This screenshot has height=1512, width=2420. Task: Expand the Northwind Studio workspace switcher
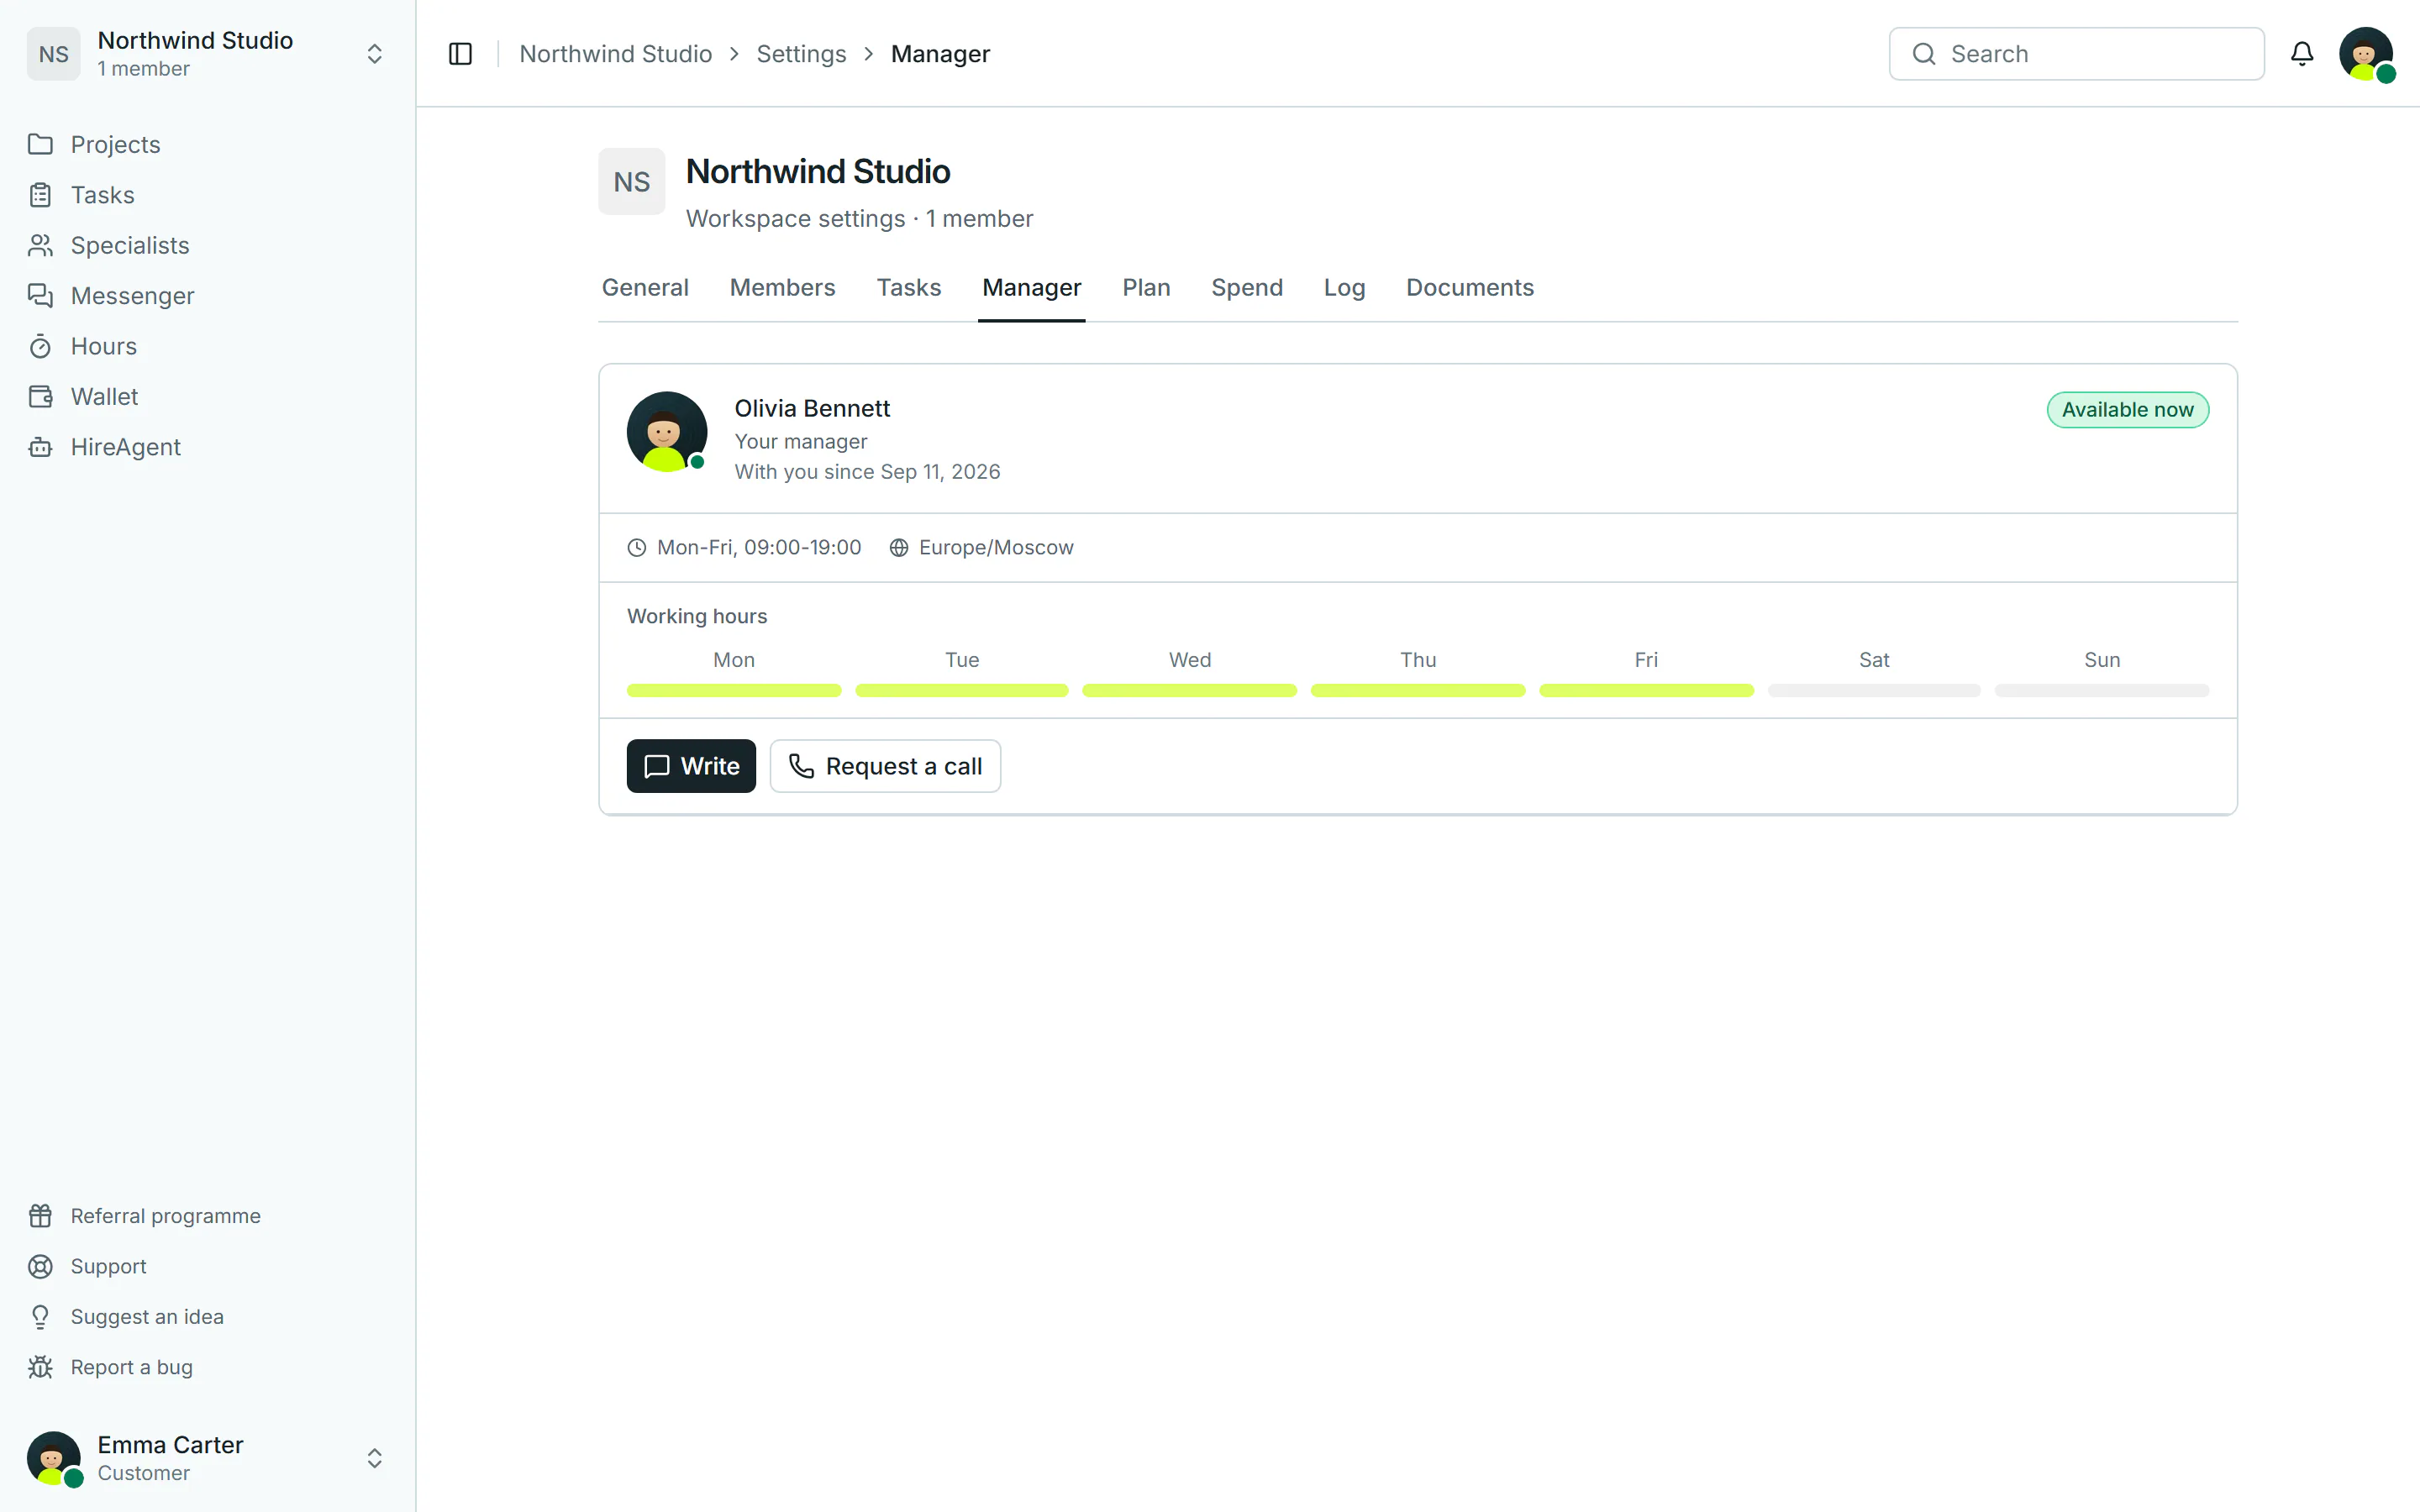click(x=375, y=54)
